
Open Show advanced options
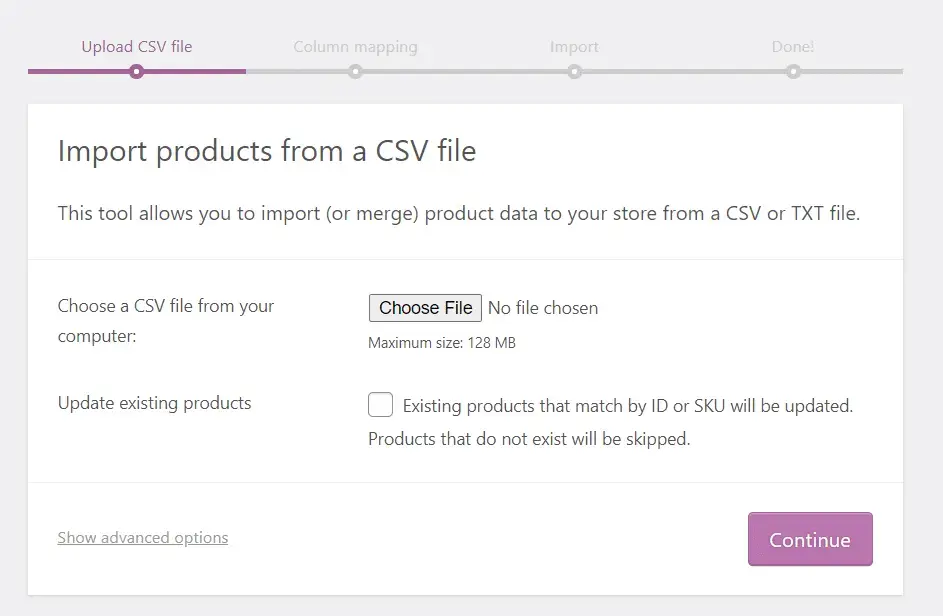142,537
